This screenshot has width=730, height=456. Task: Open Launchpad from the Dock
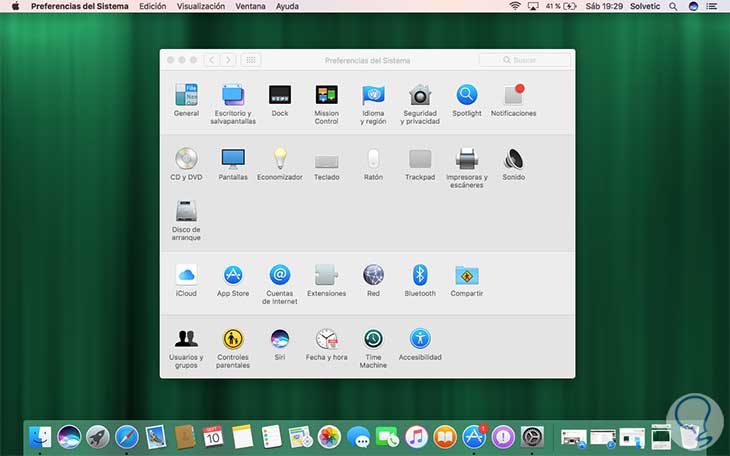point(98,437)
